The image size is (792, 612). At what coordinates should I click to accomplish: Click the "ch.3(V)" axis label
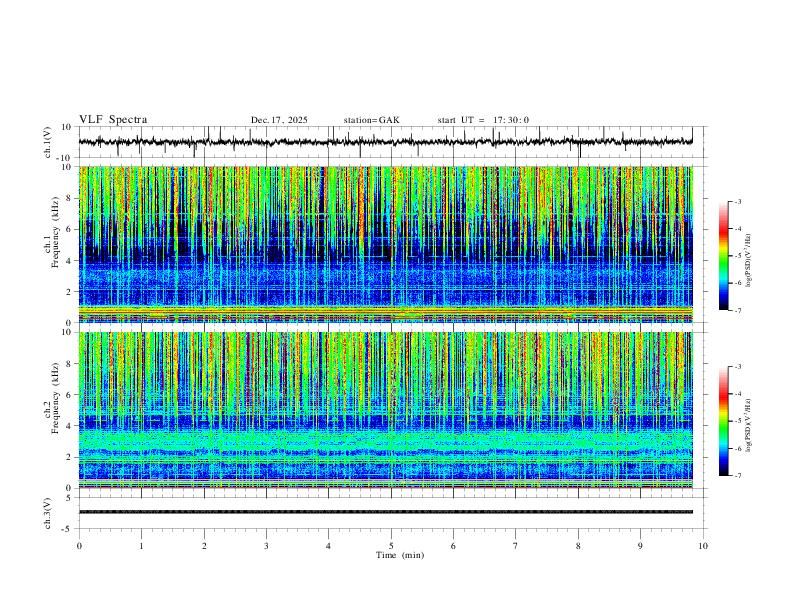pos(48,513)
